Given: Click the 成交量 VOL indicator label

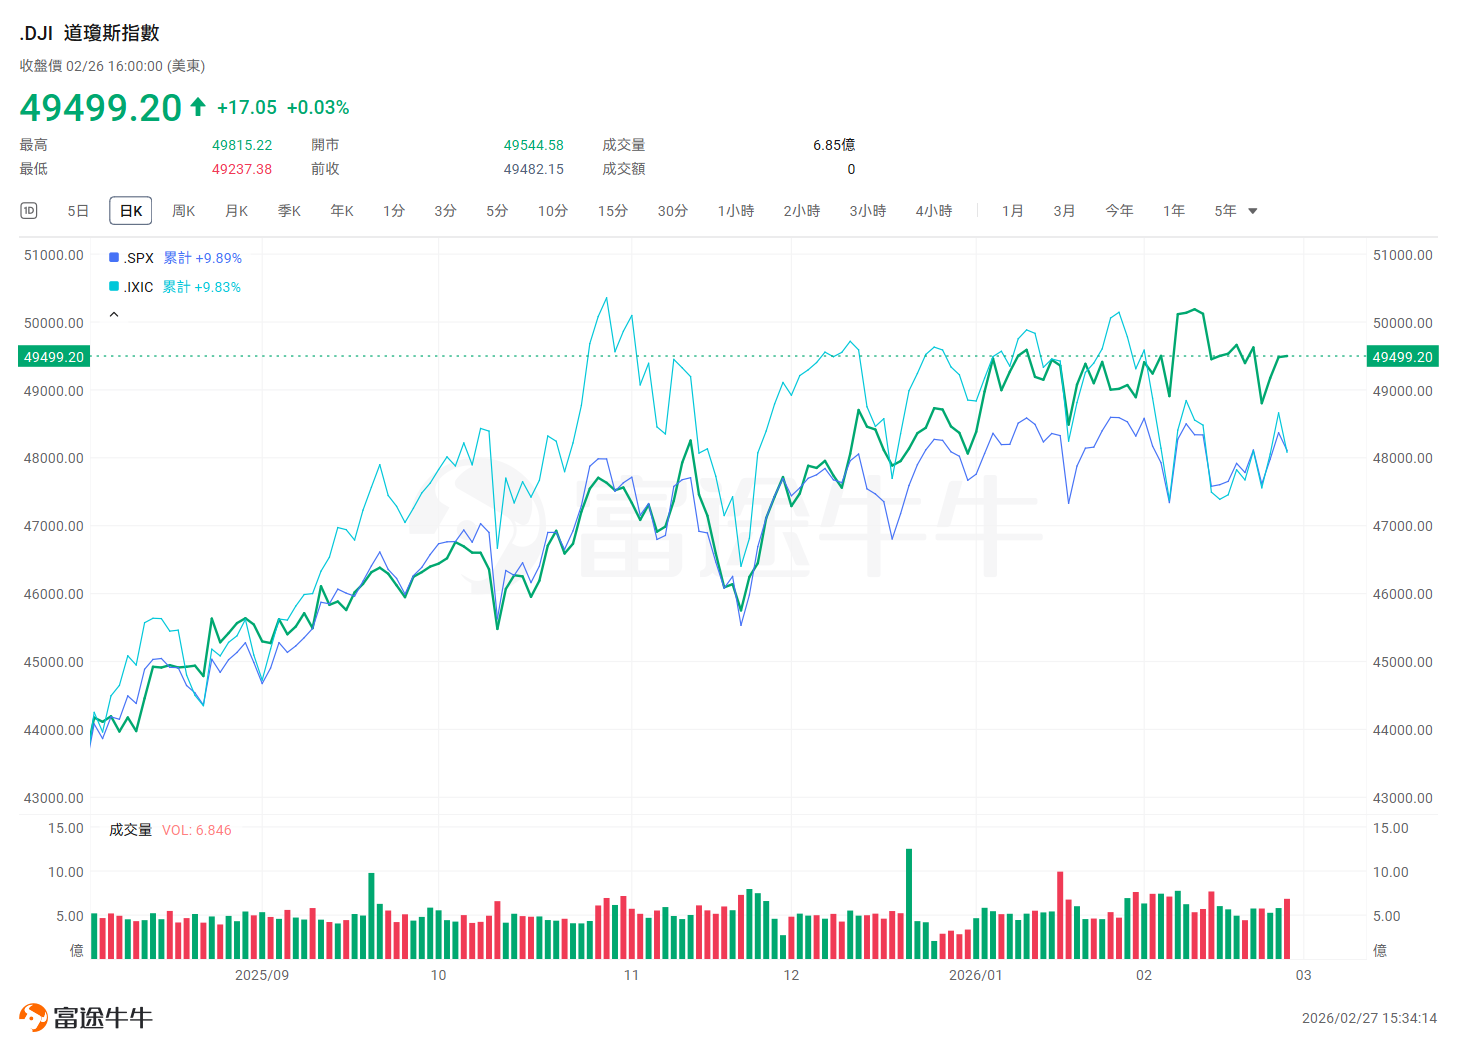Looking at the screenshot, I should [x=170, y=830].
